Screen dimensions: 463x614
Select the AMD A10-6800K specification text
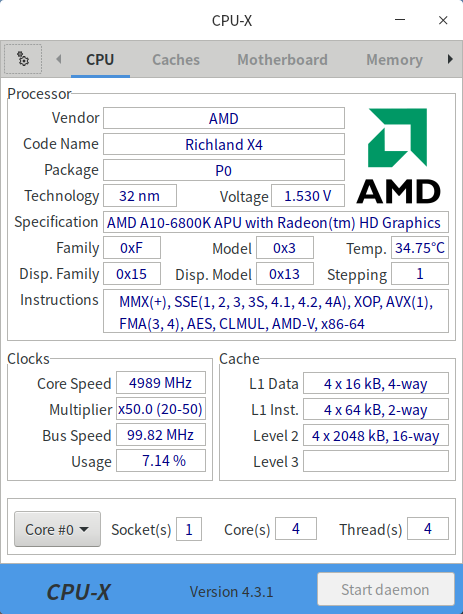[x=276, y=222]
